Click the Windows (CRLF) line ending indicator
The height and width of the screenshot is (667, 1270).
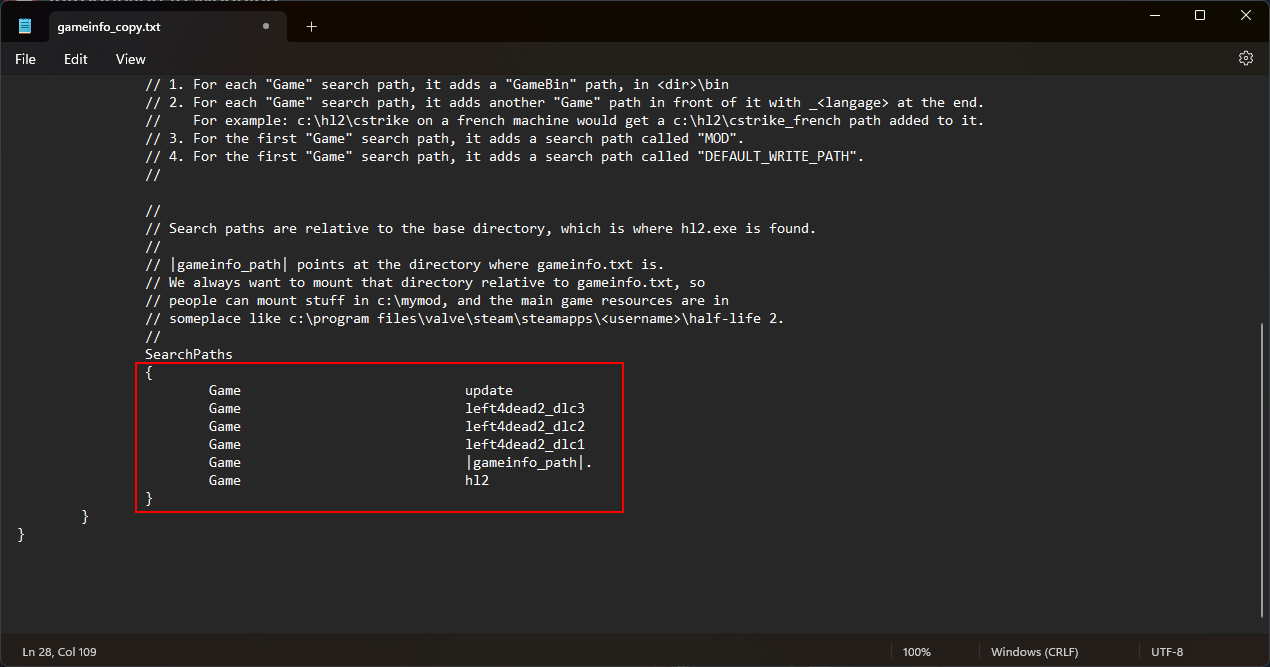click(x=1034, y=652)
